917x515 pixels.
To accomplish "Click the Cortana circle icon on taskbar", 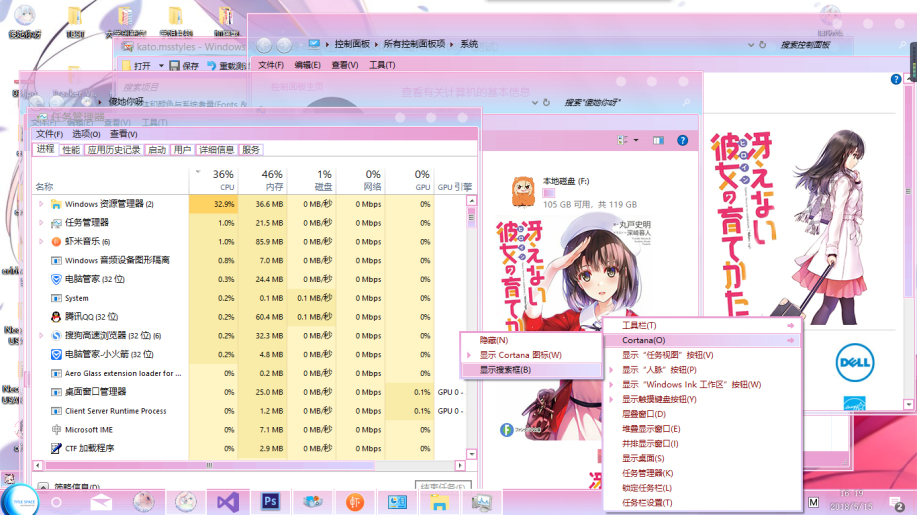I will [x=56, y=502].
